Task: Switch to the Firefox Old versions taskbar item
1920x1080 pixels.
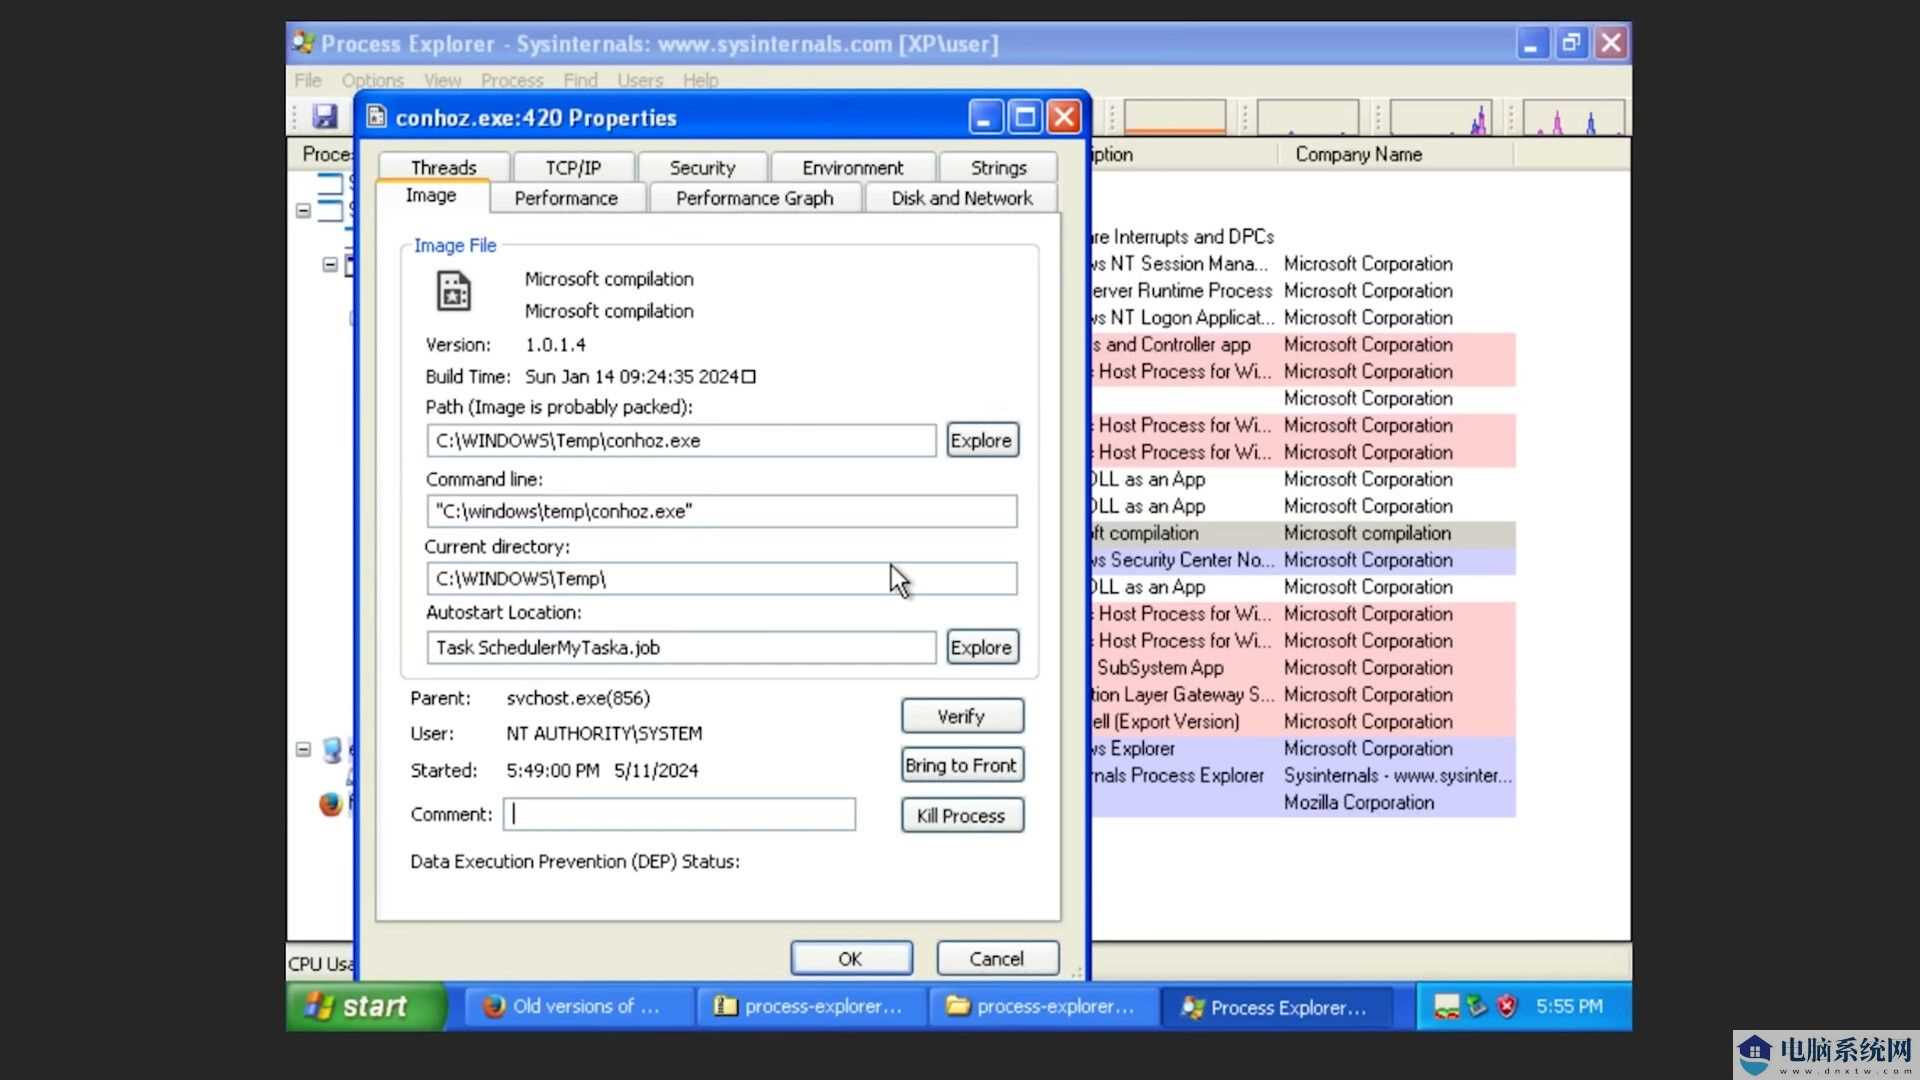Action: pyautogui.click(x=581, y=1007)
